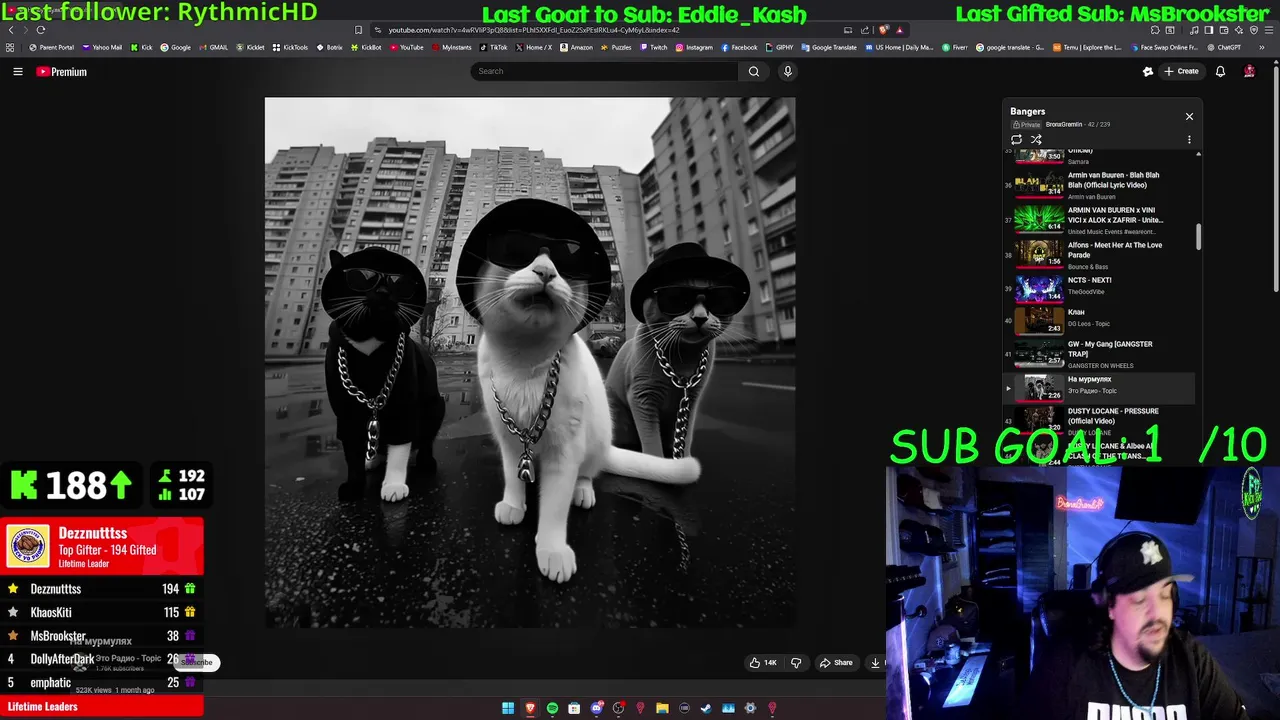This screenshot has width=1280, height=720.
Task: Open the YouTube guide hamburger menu
Action: pos(18,71)
